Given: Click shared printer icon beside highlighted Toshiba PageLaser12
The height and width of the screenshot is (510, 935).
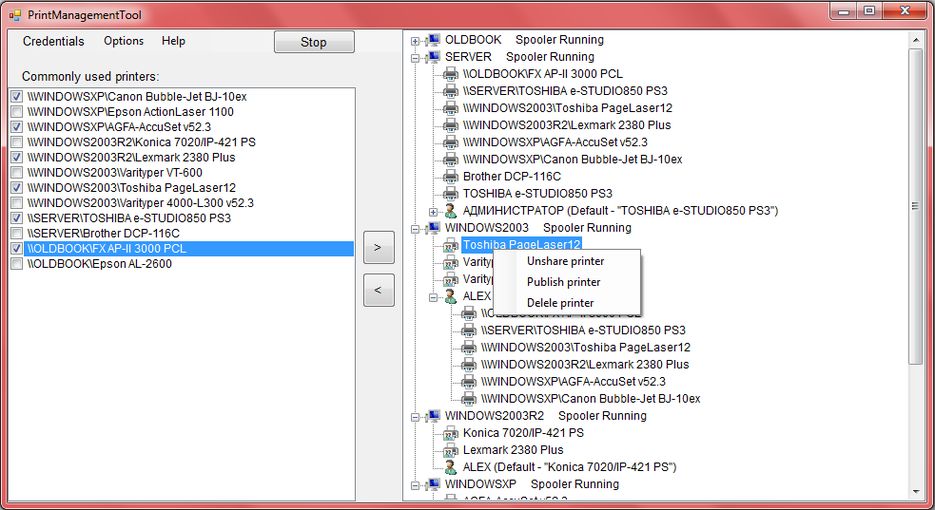Looking at the screenshot, I should [451, 245].
